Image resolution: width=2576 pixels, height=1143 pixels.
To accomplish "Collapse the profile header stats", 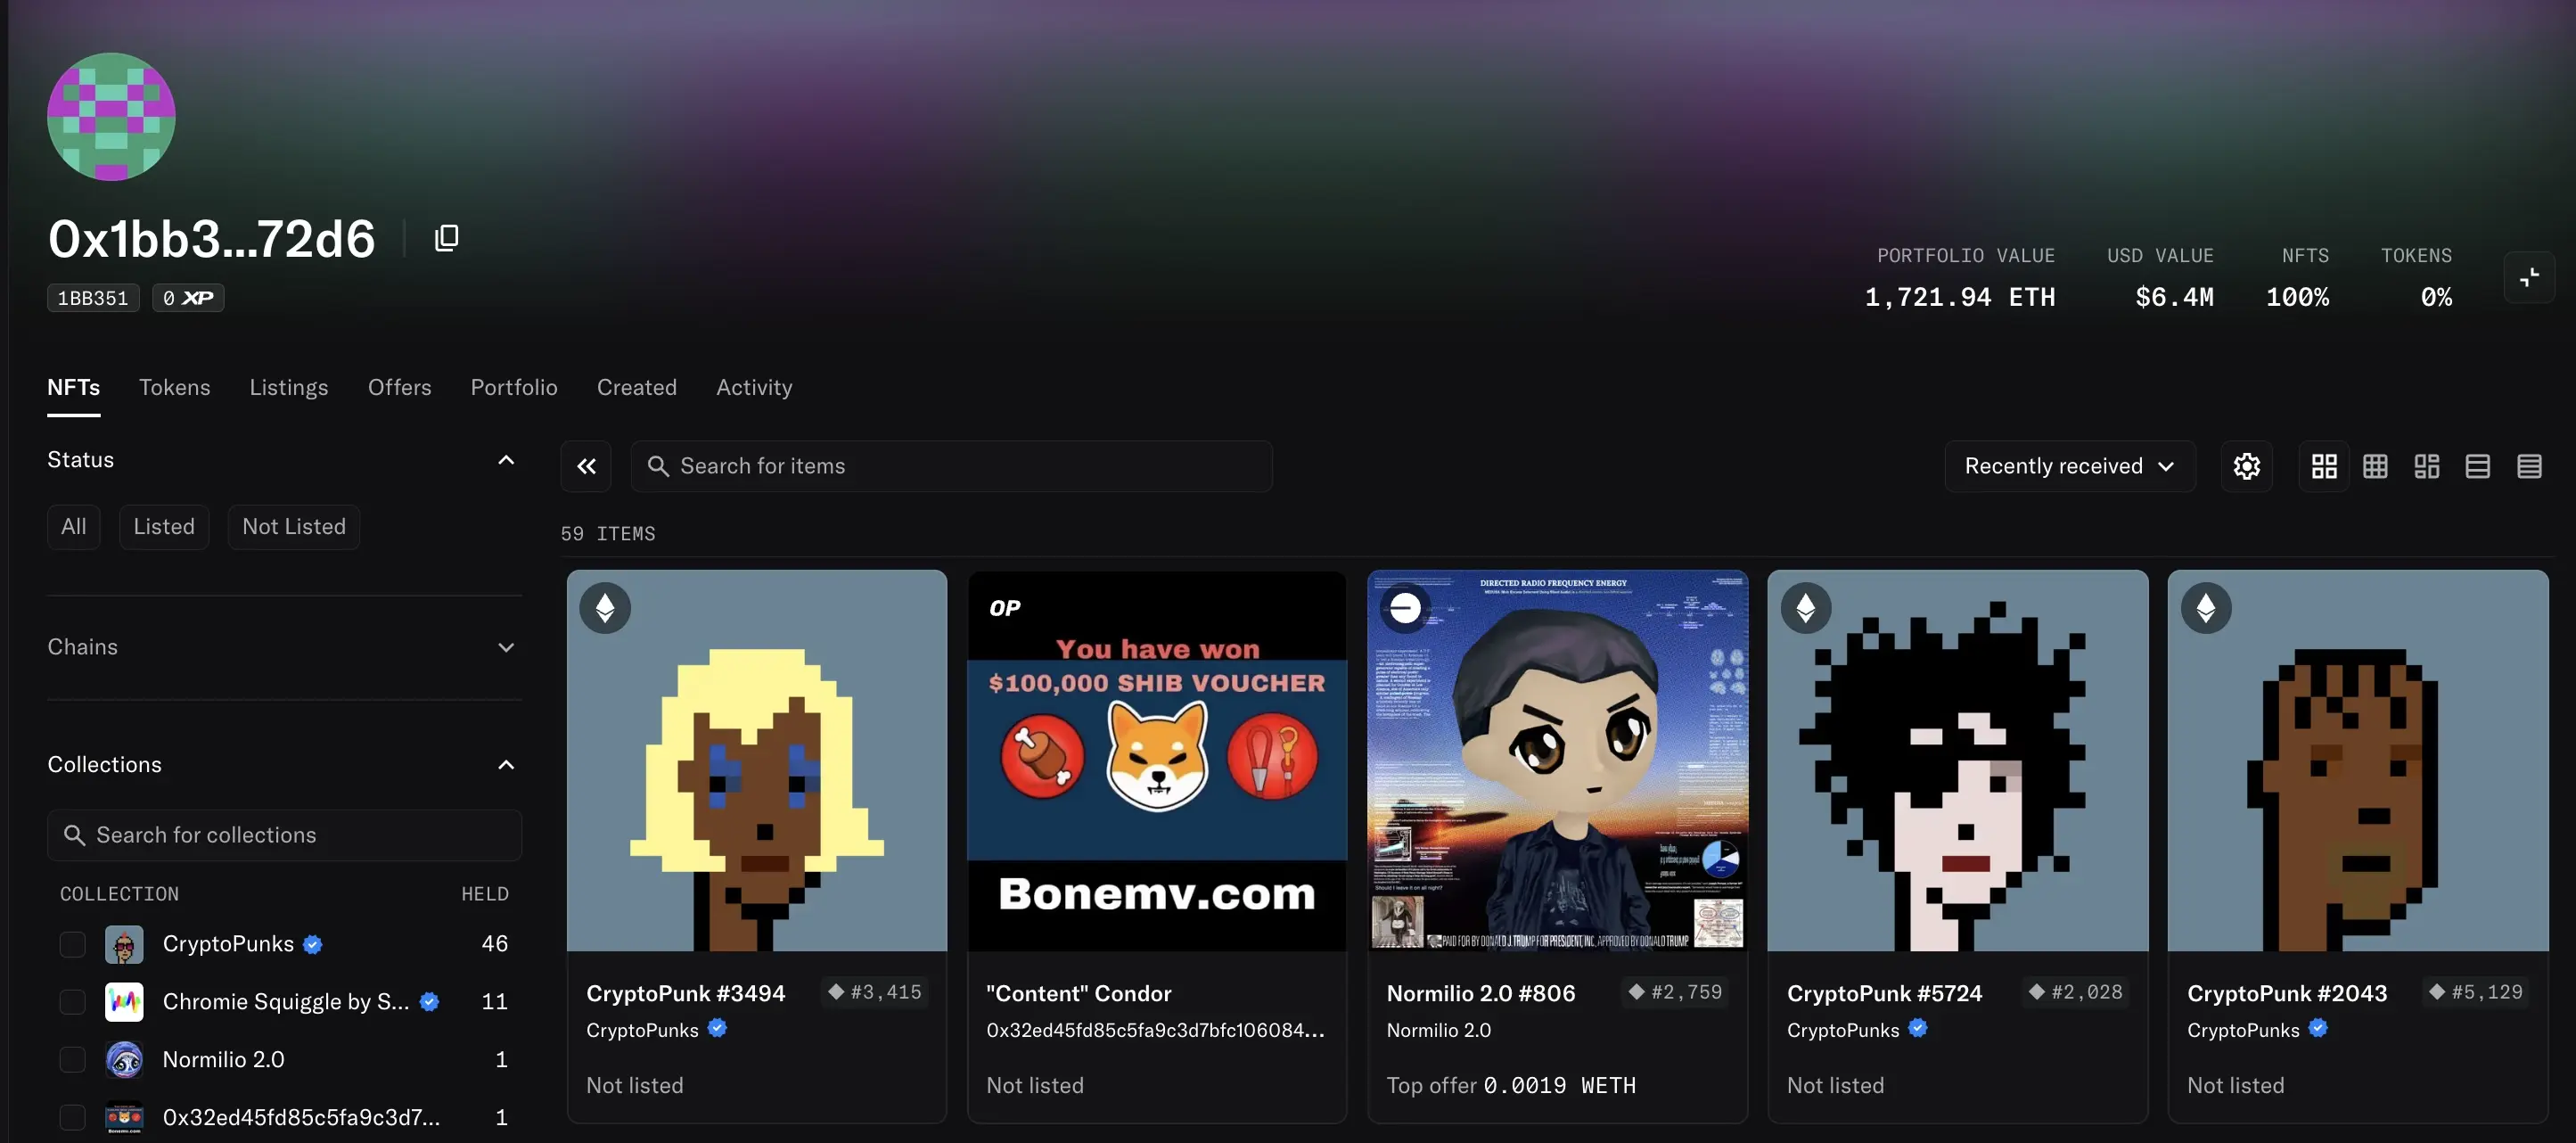I will (2529, 277).
